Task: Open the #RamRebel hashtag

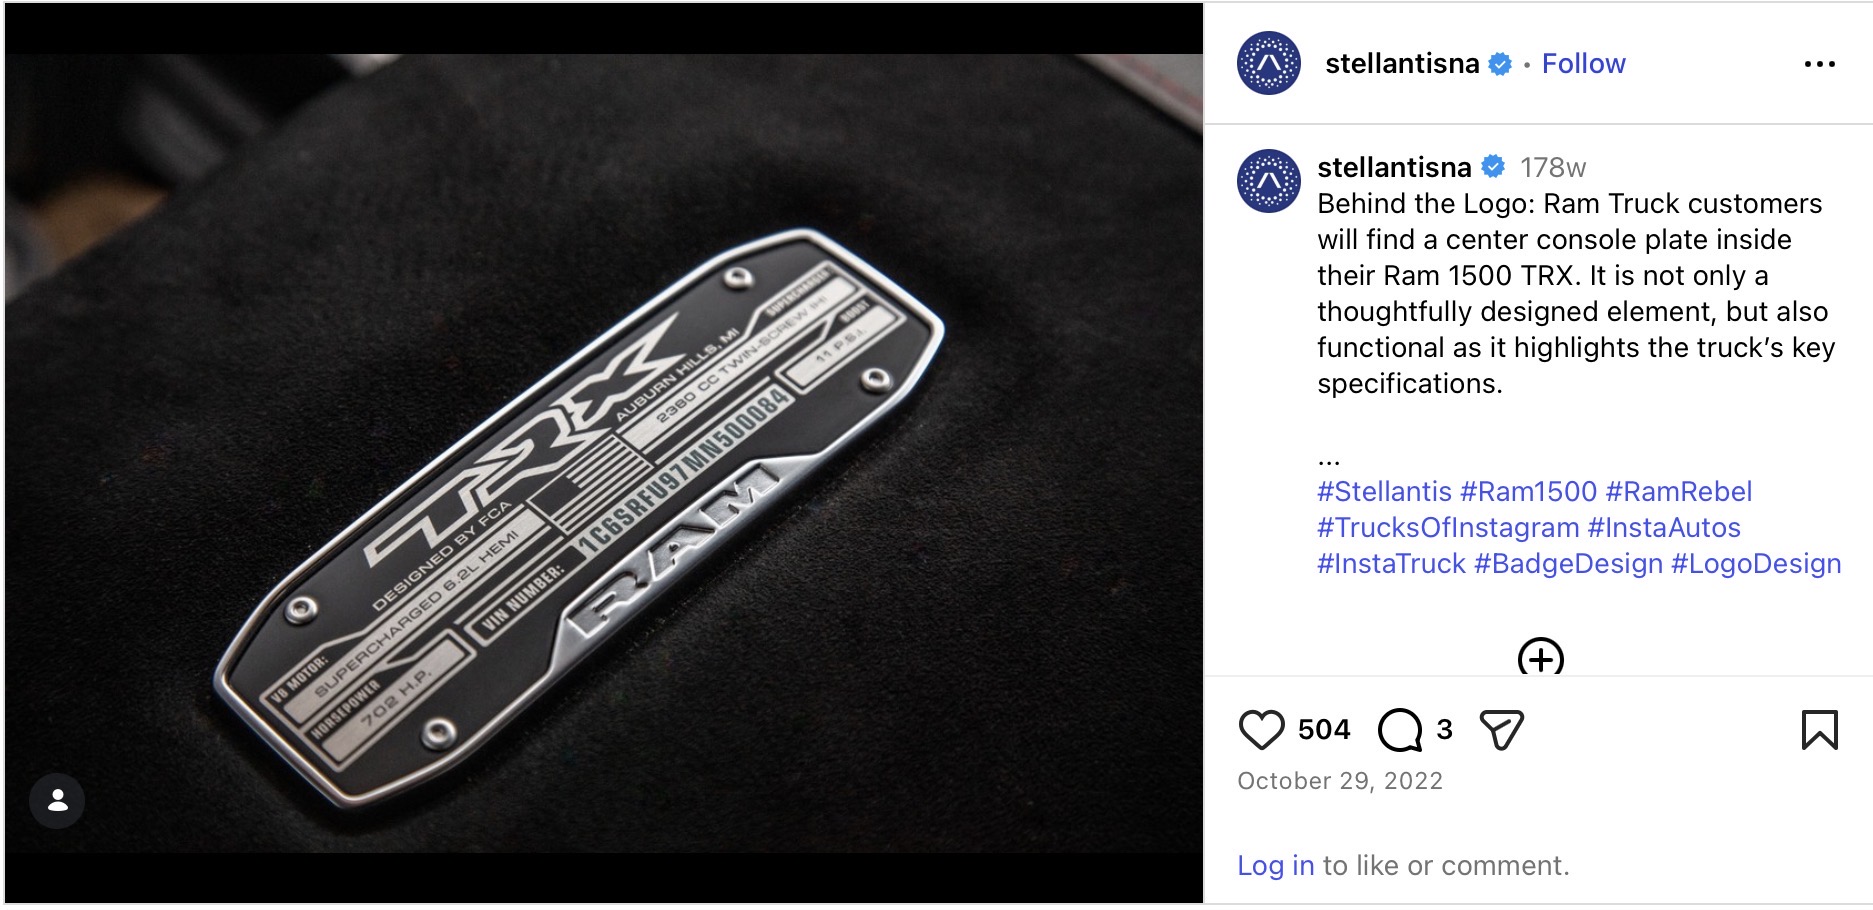Action: point(1679,491)
